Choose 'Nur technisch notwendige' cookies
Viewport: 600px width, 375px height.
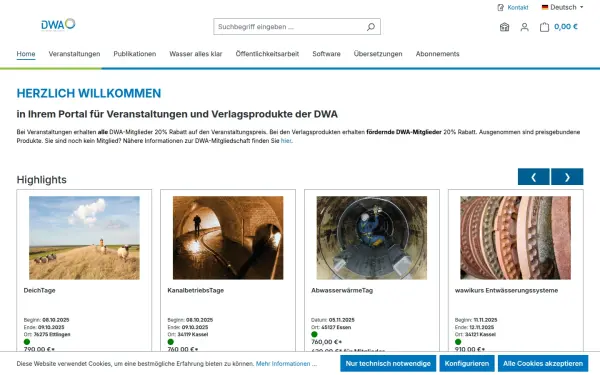[388, 364]
